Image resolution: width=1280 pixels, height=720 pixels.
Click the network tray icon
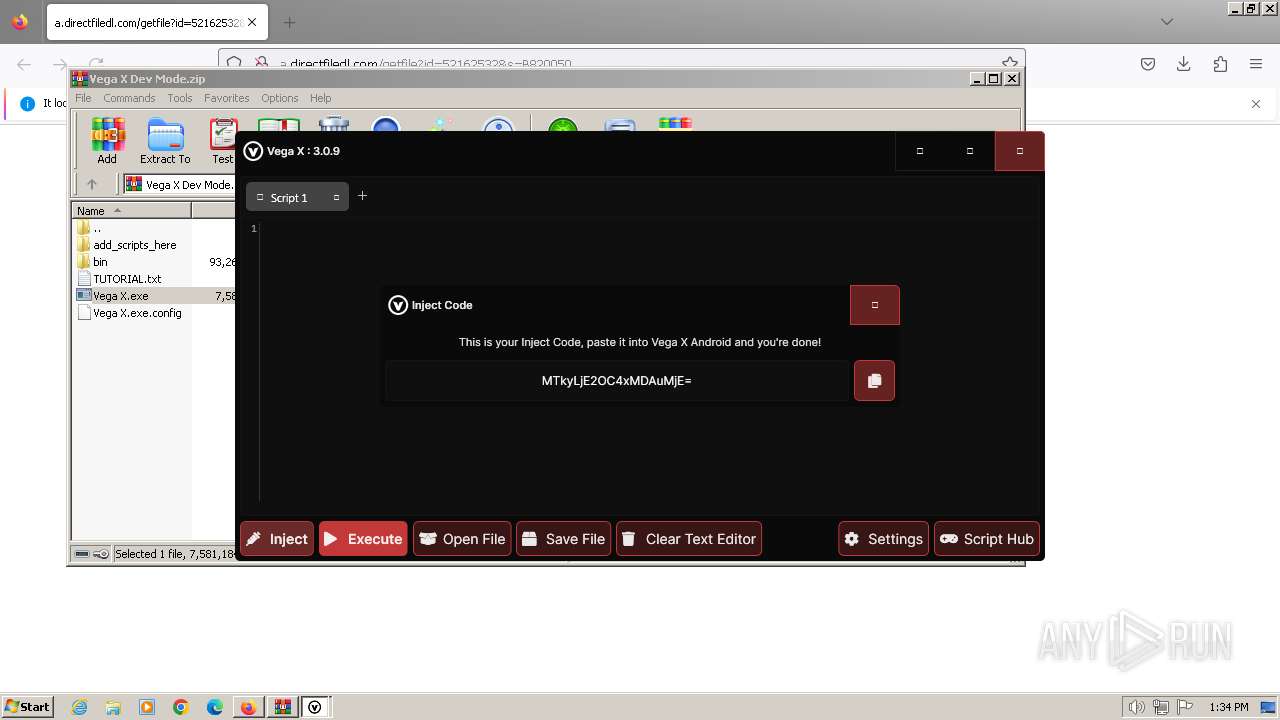tap(1160, 707)
